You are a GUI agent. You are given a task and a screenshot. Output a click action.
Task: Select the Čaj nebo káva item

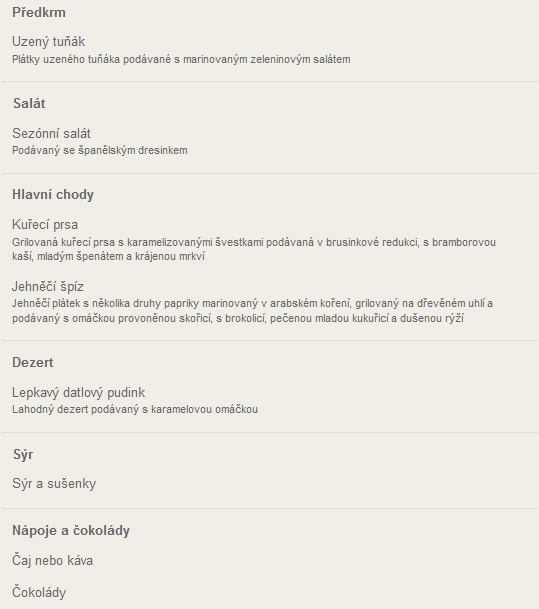(x=52, y=560)
